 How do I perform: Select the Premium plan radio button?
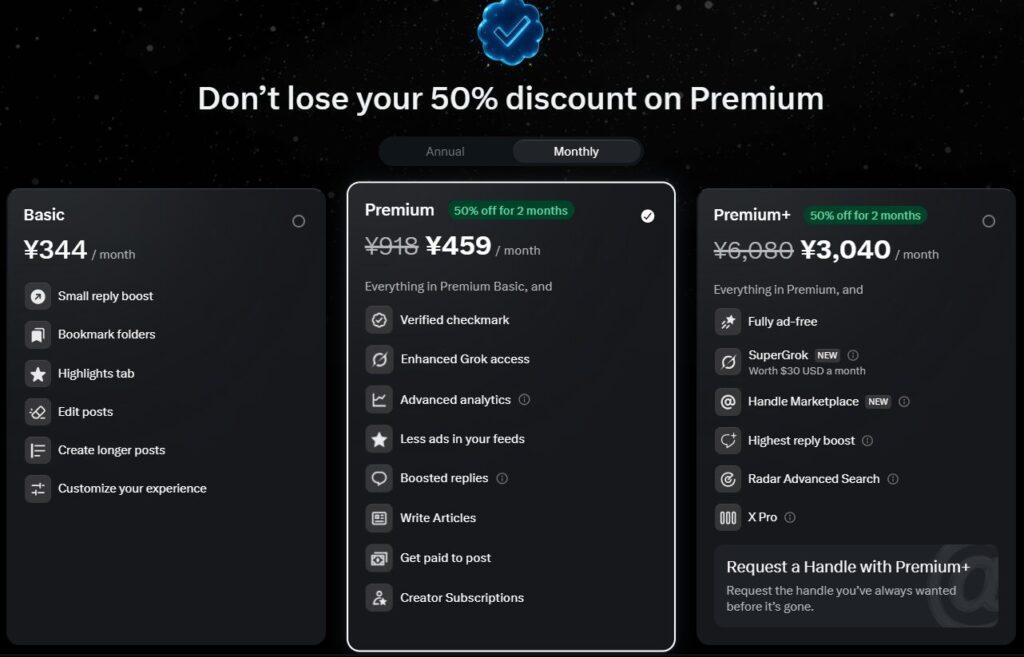pos(648,216)
